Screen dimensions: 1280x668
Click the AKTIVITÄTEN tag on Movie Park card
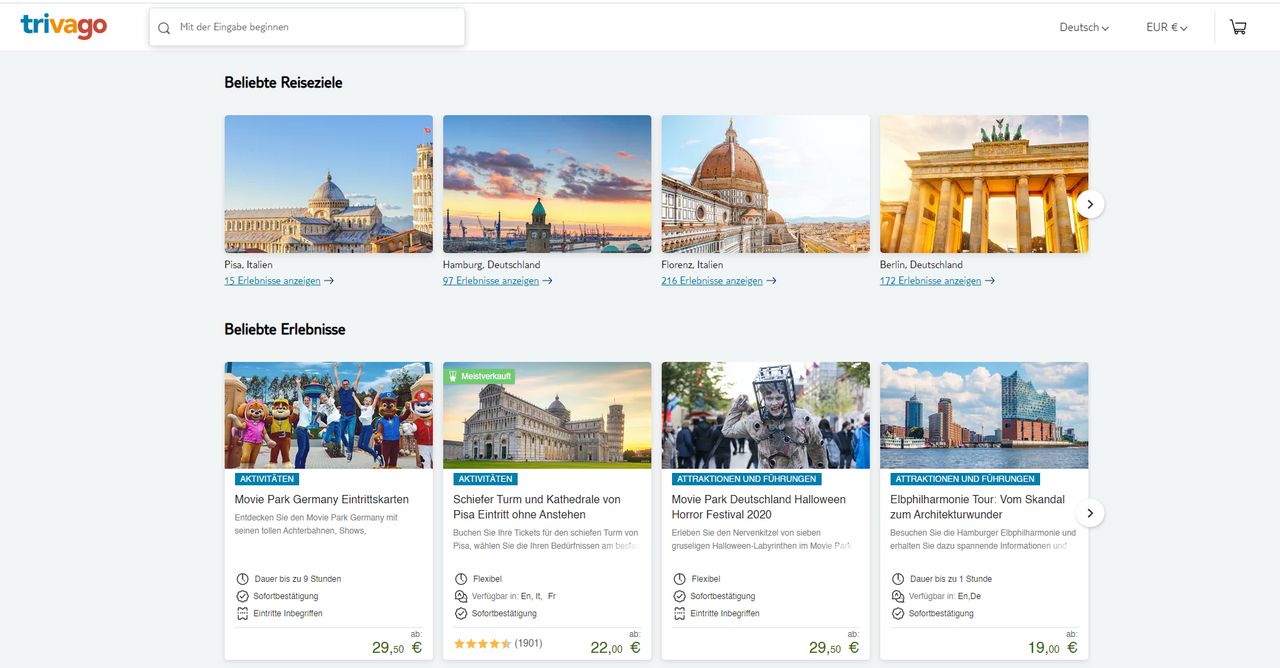point(267,479)
